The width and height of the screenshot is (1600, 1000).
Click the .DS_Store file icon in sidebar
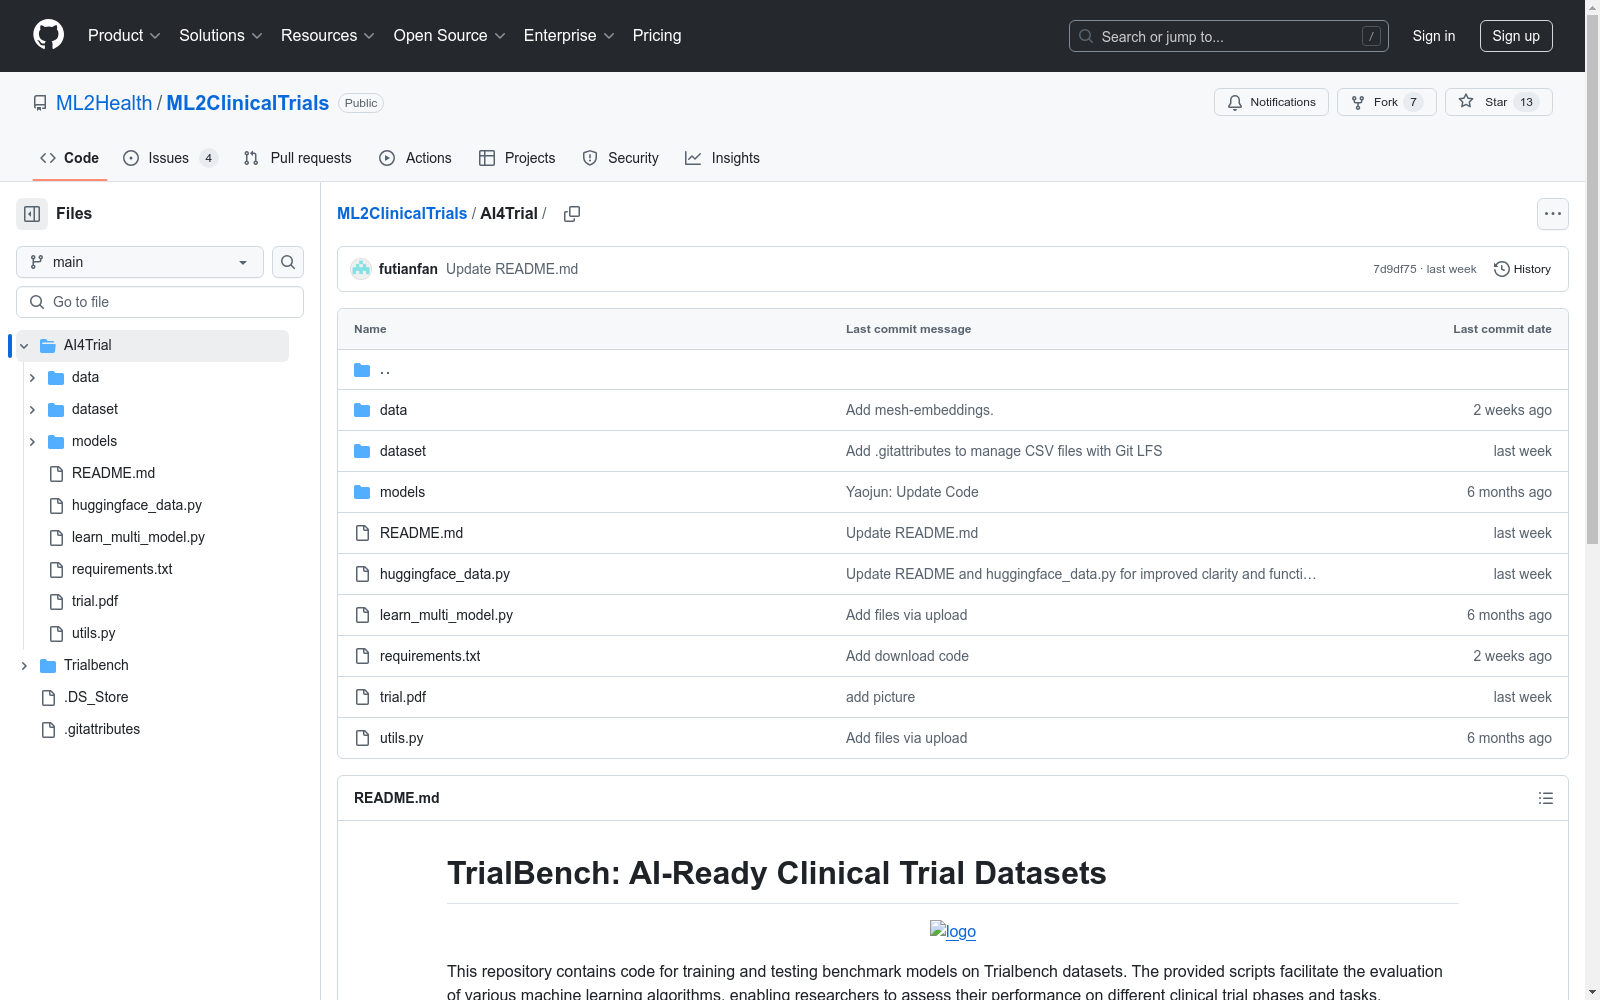click(x=48, y=697)
